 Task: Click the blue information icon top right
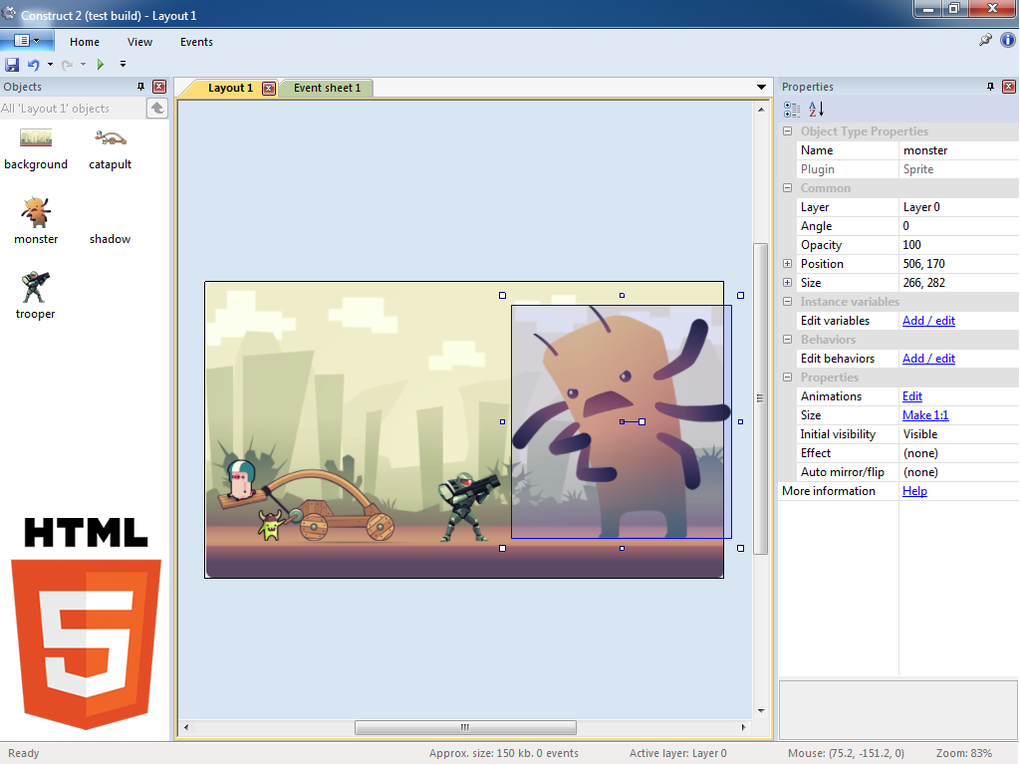pyautogui.click(x=1008, y=40)
